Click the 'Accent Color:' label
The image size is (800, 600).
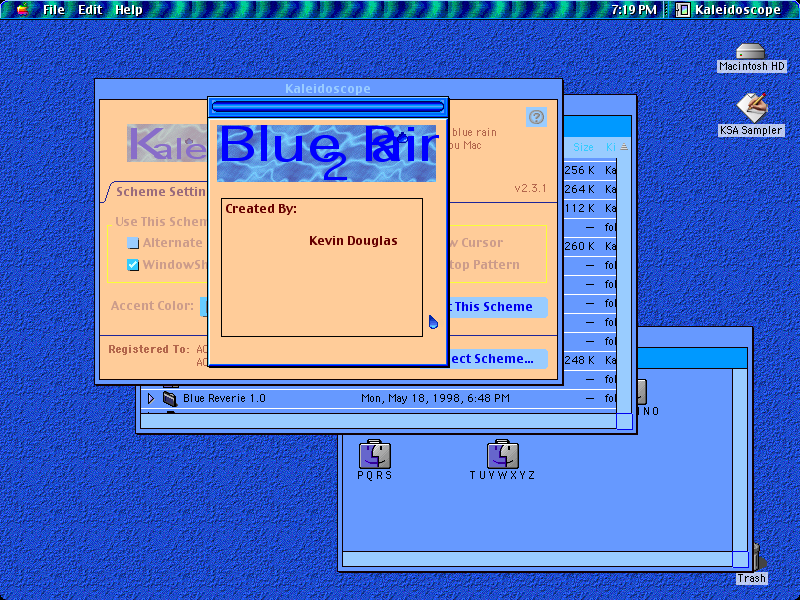point(153,306)
